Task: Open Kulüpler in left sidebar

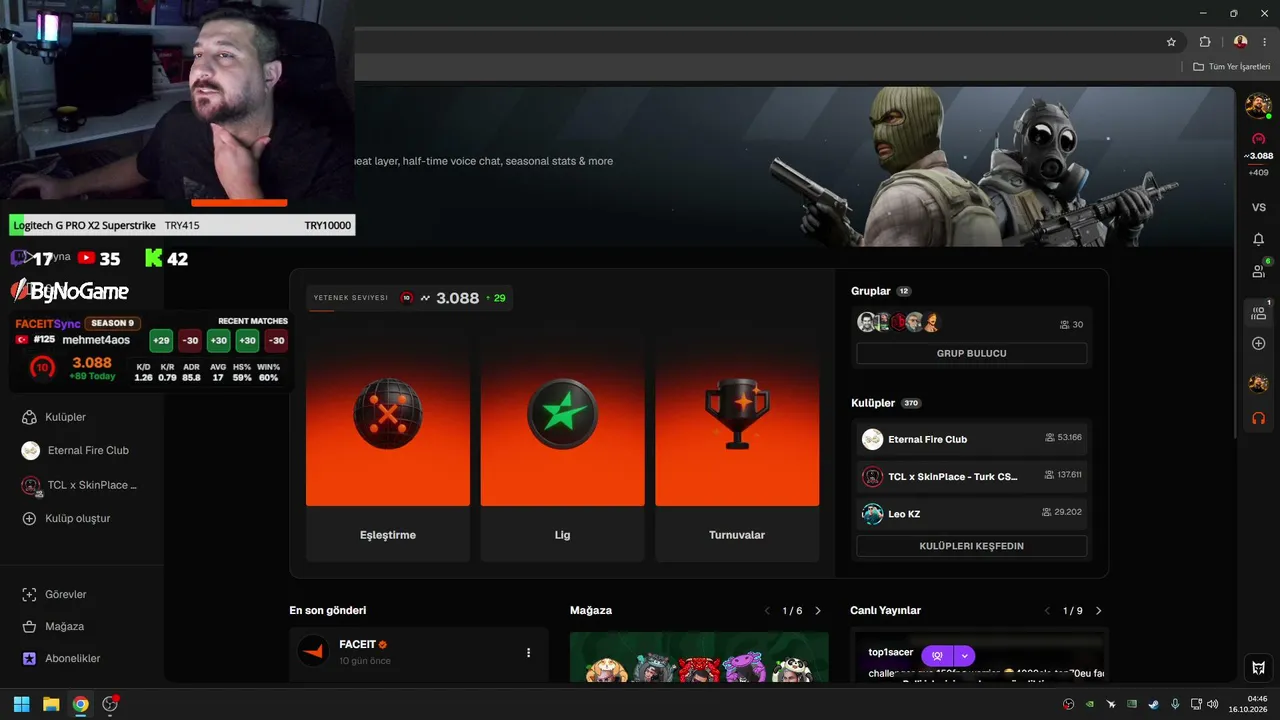Action: coord(55,417)
